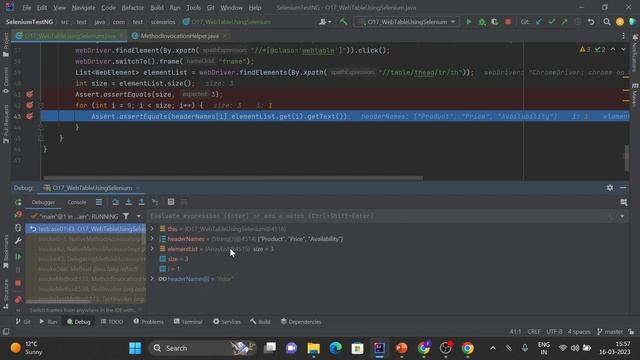Open the evaluate expression history dropdown
Viewport: 640px width, 360px height.
pos(622,216)
